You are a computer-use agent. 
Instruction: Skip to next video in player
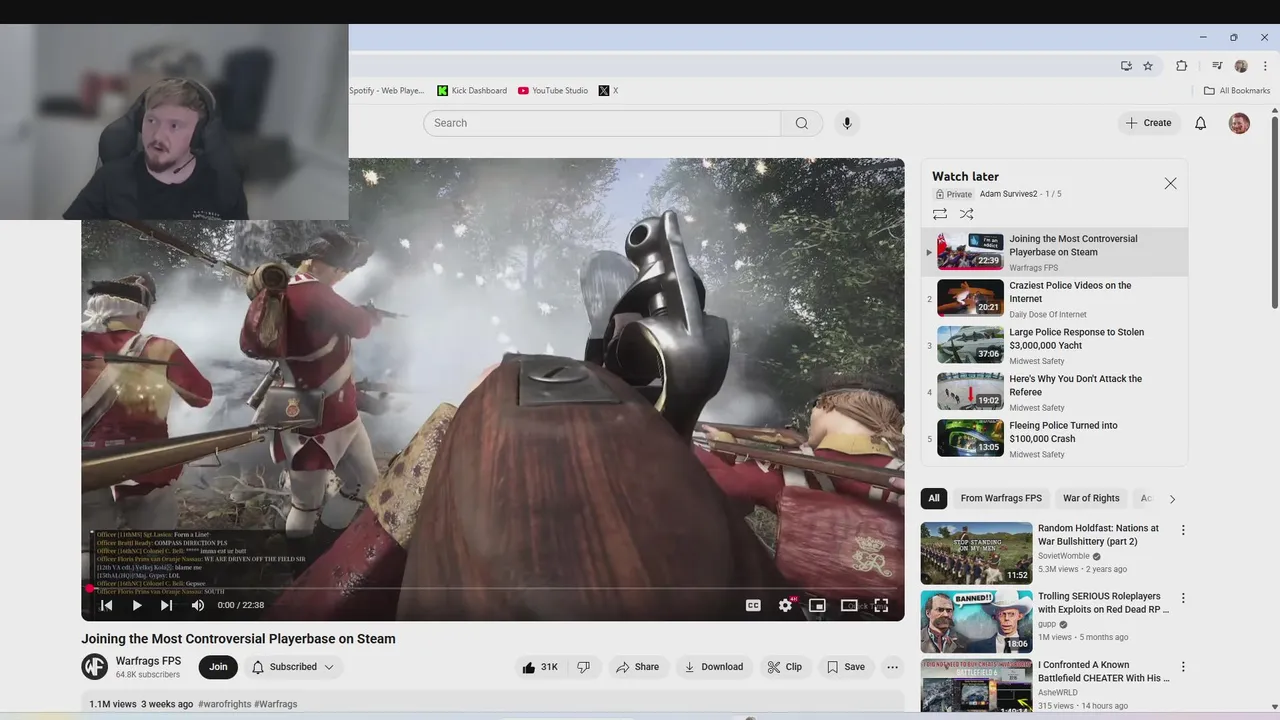point(167,605)
